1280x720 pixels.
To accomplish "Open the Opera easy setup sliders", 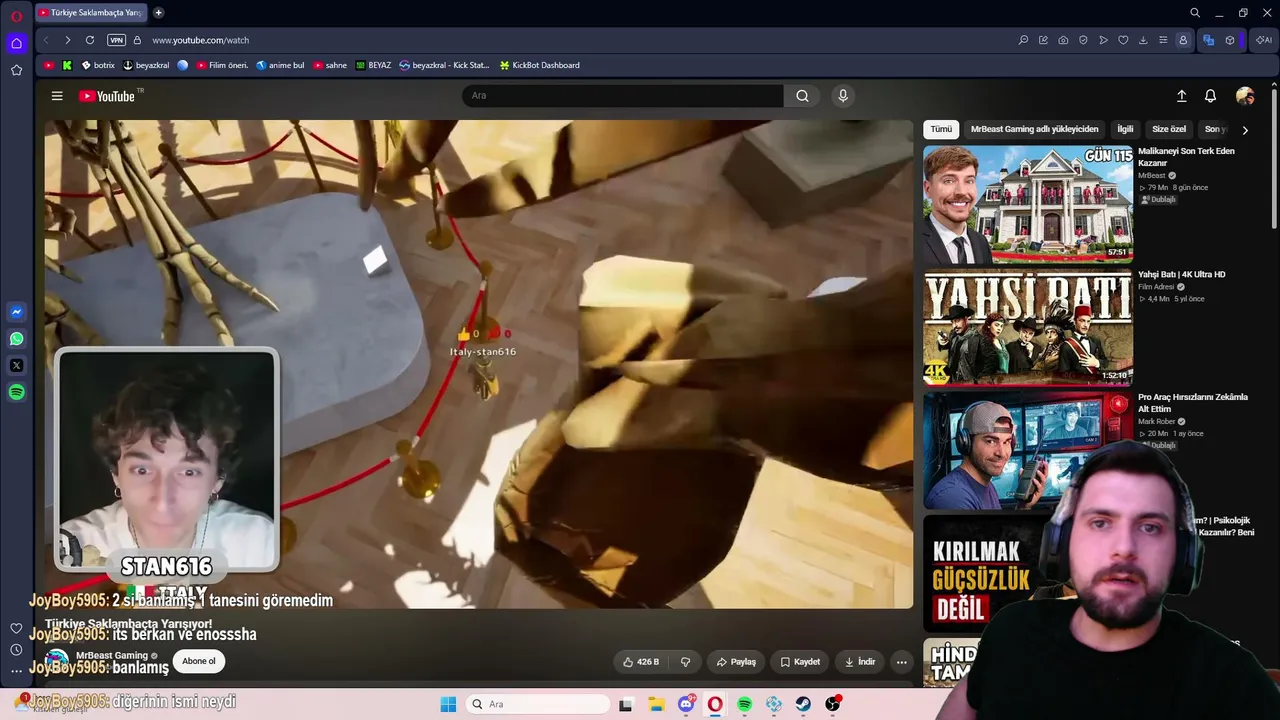I will coord(1163,40).
